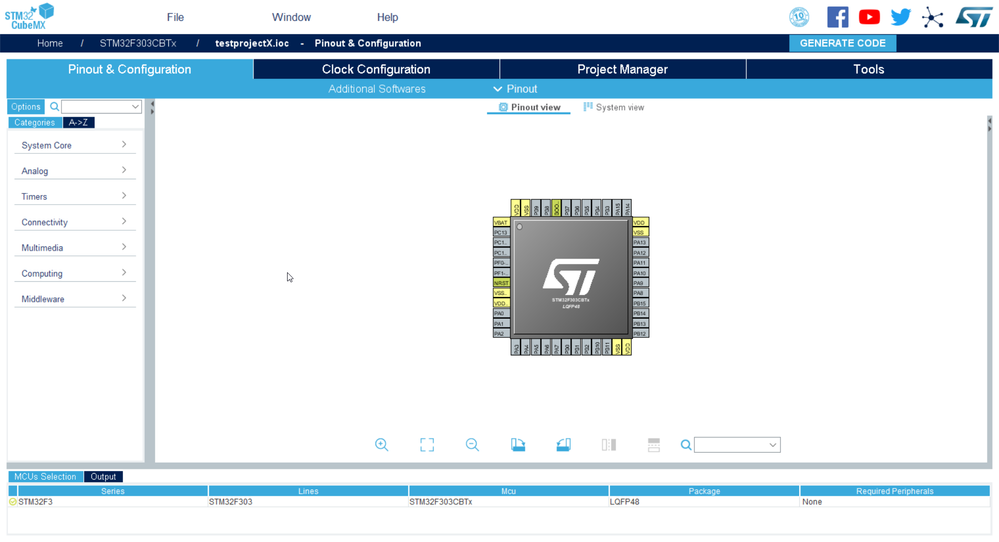Select the VBAT pin on the chip
Image resolution: width=999 pixels, height=542 pixels.
pyautogui.click(x=501, y=222)
